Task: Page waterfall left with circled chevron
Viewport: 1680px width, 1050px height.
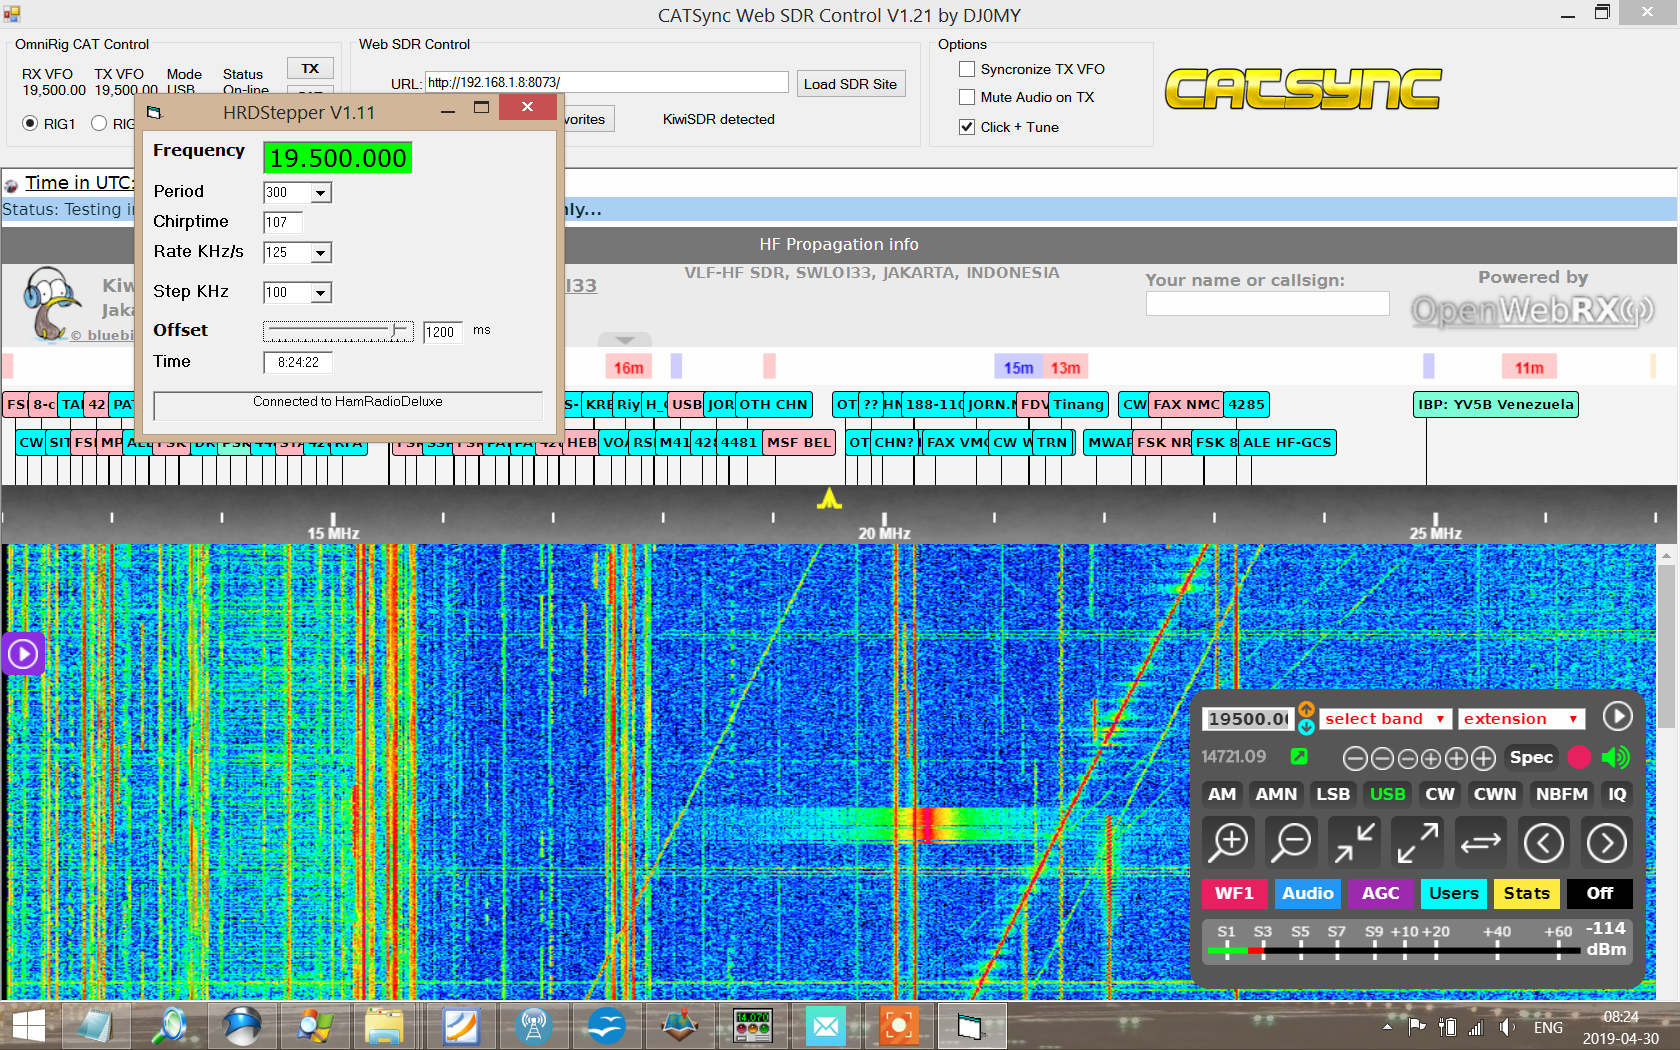Action: [x=1544, y=843]
